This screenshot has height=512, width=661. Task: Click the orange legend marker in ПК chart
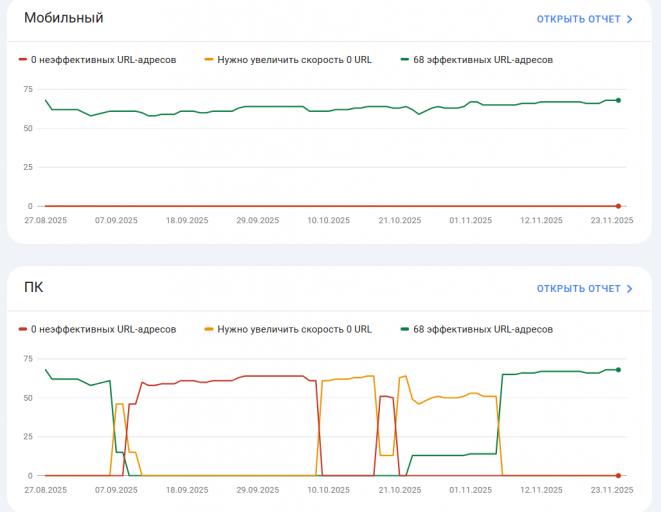[209, 329]
